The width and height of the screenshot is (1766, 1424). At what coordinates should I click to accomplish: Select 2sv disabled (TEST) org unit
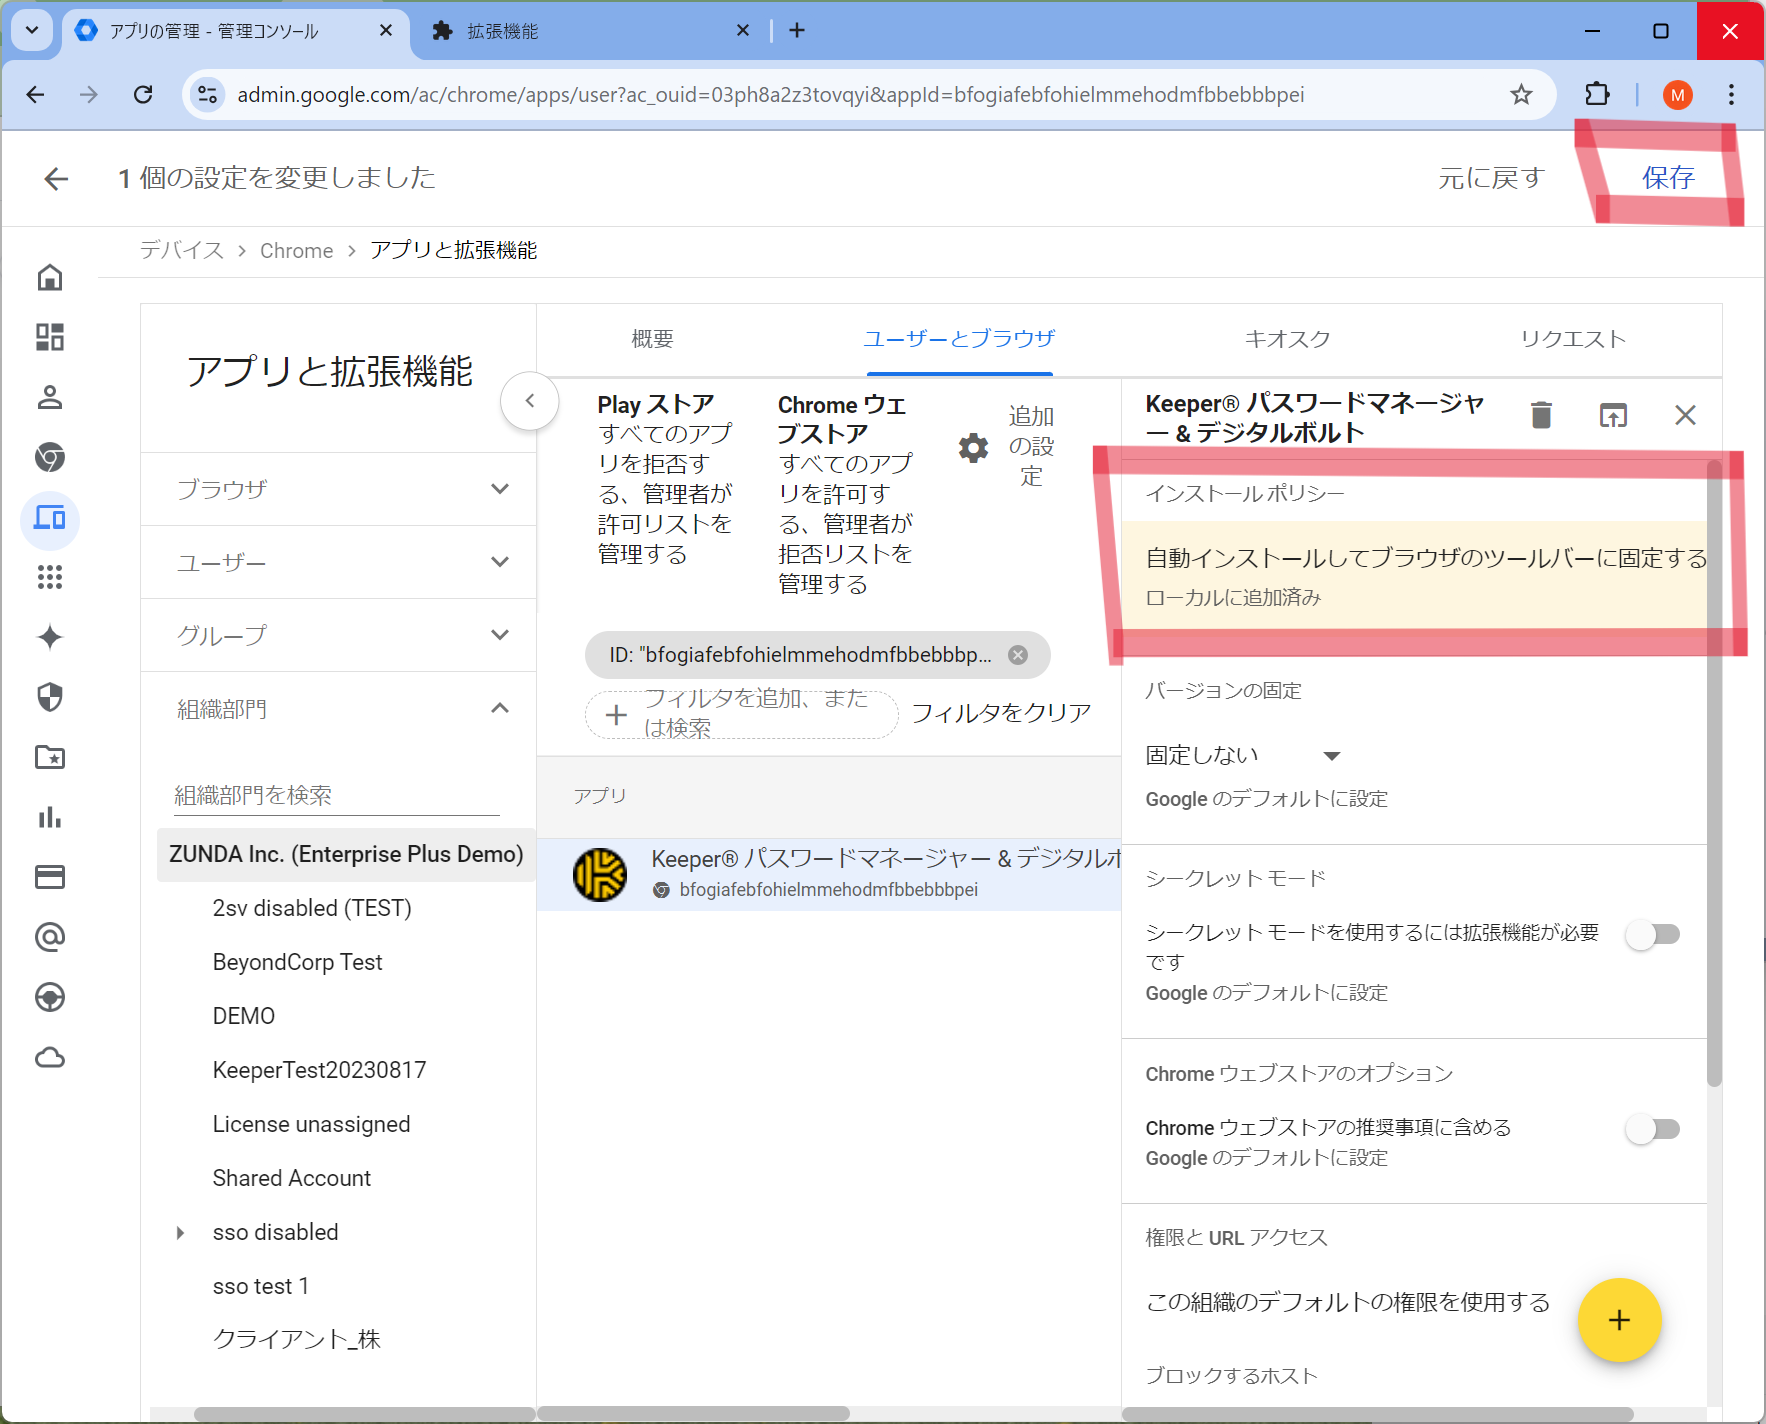312,908
